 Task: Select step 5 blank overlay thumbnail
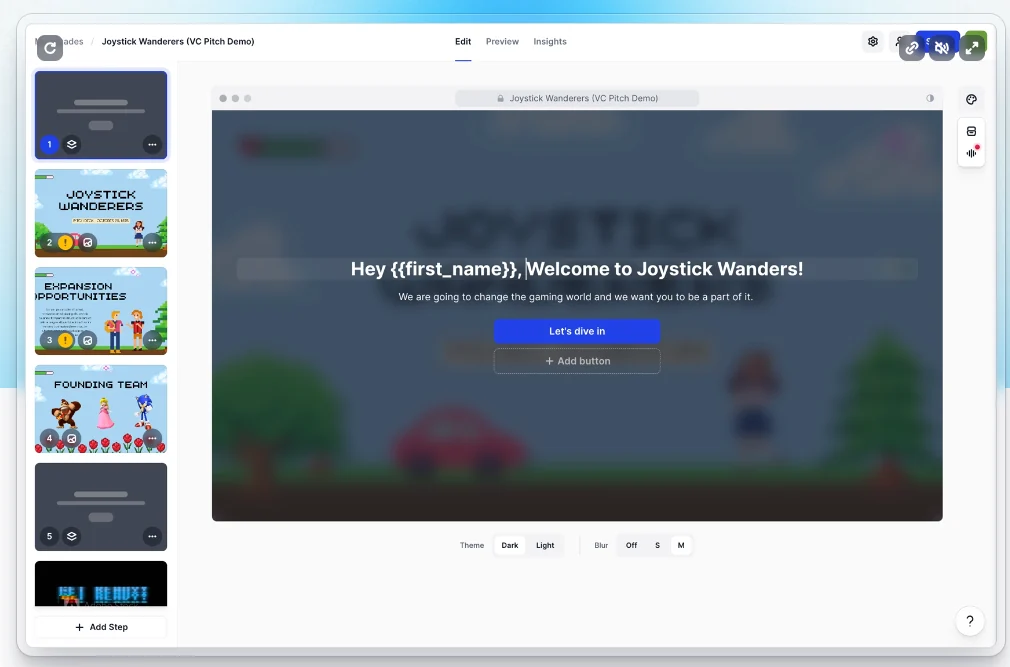pos(101,507)
